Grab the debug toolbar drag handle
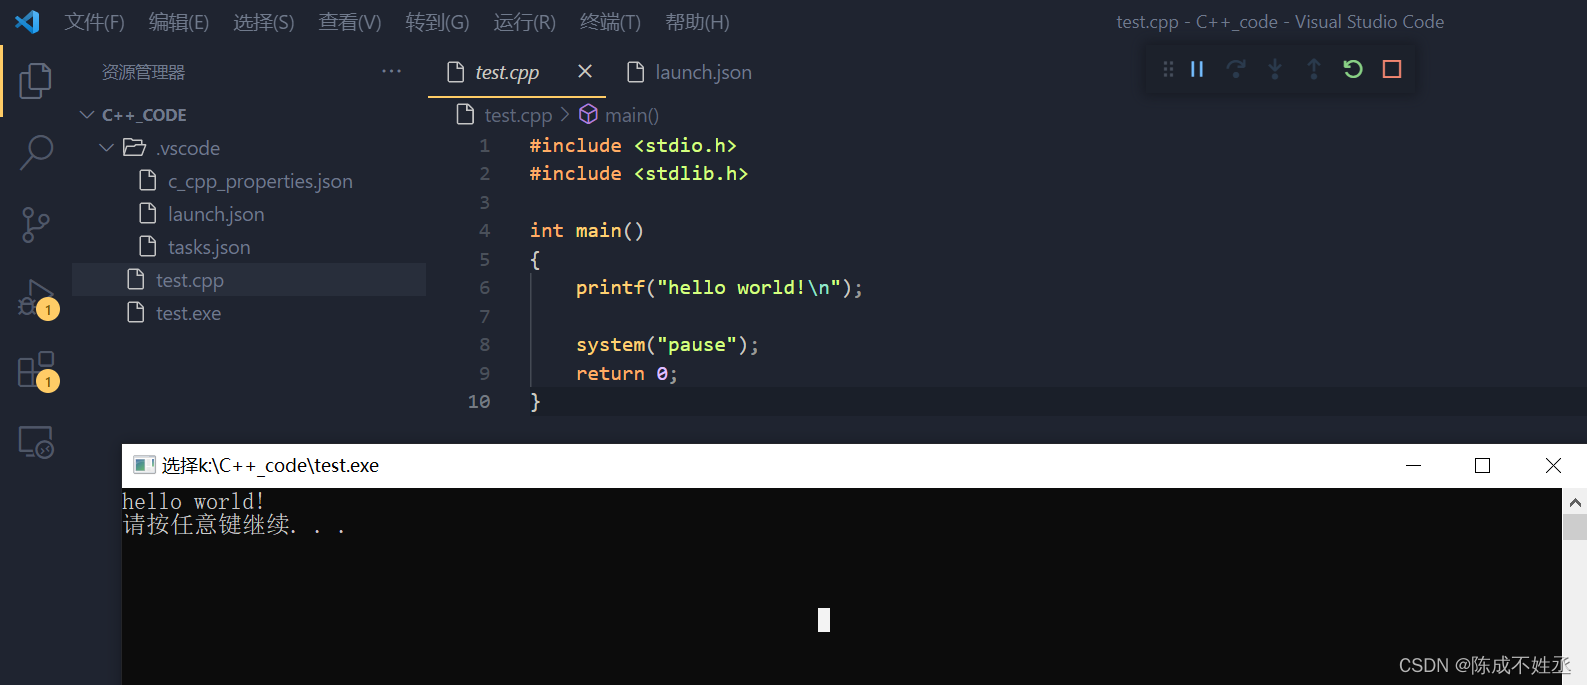This screenshot has height=685, width=1587. coord(1168,69)
